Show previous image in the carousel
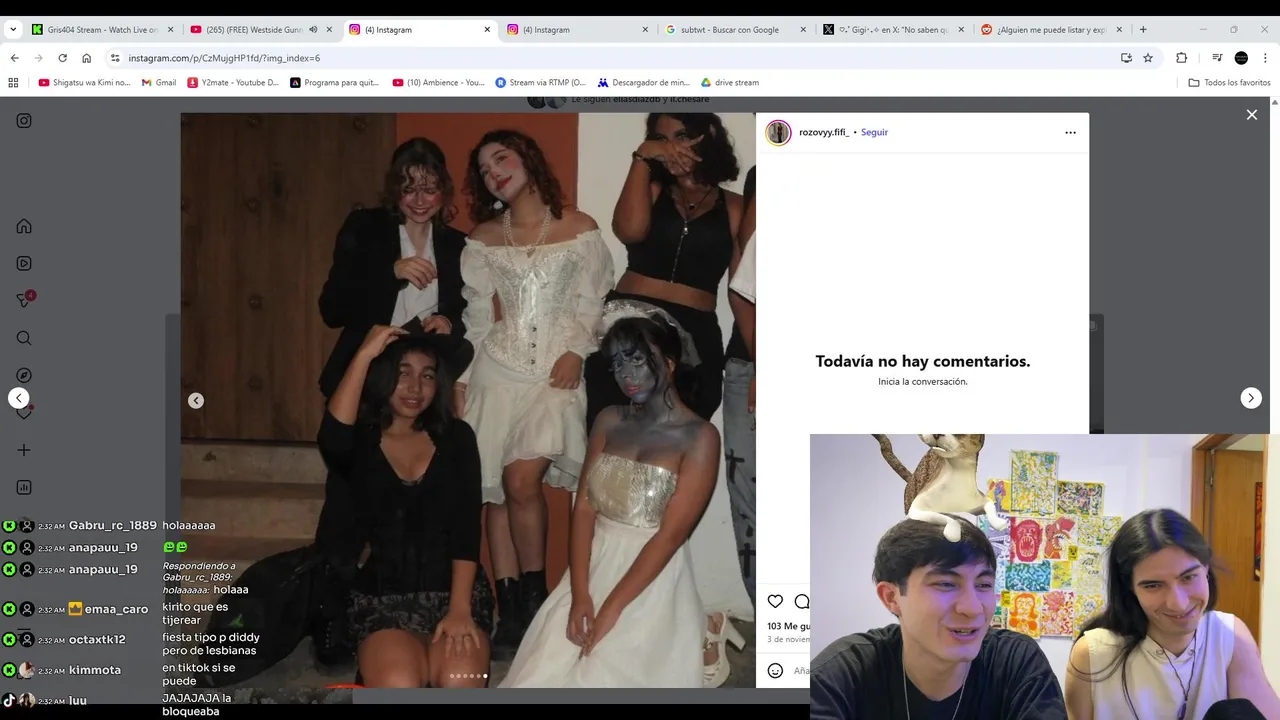 (x=196, y=400)
